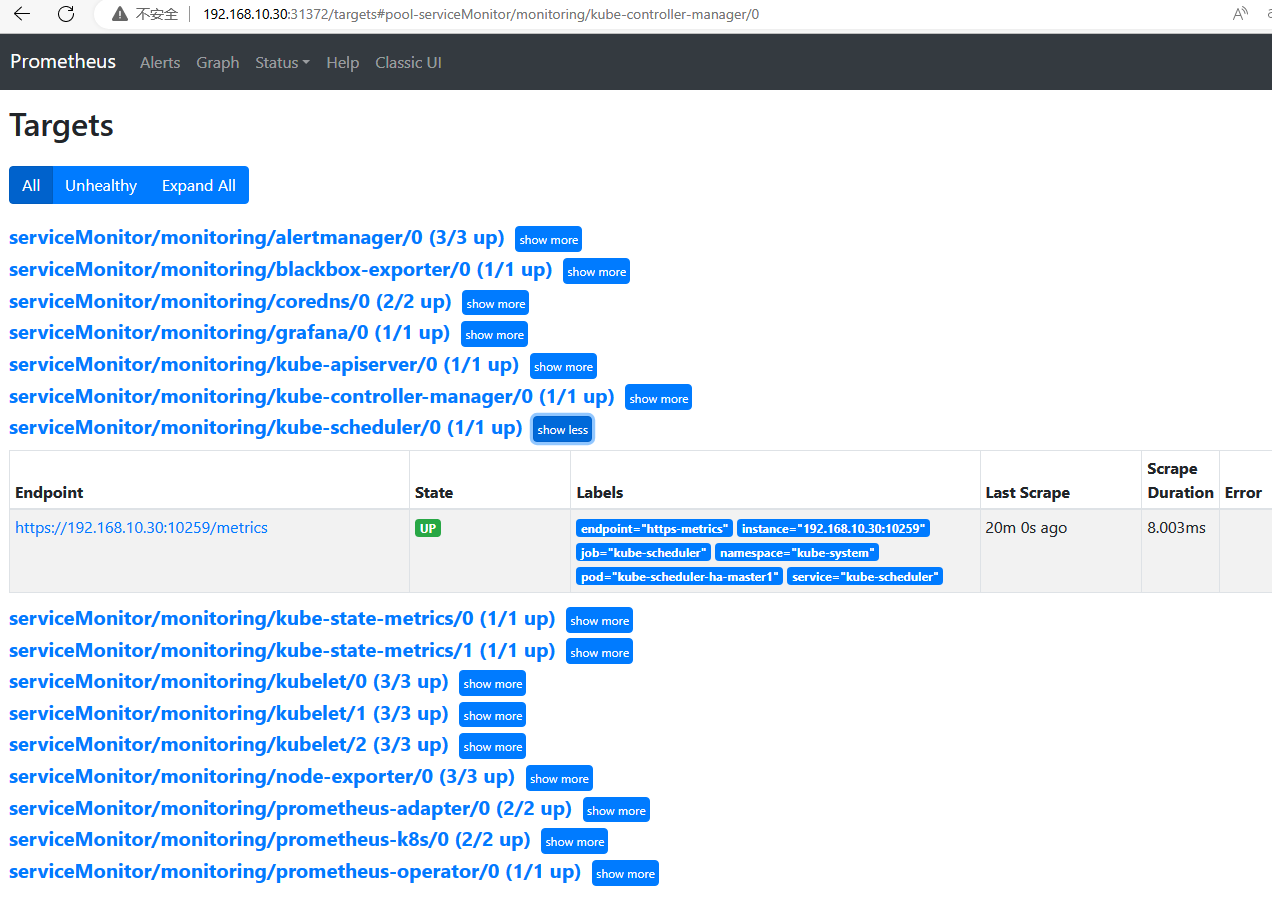Show more for the grafana service monitor
The image size is (1272, 919).
point(494,334)
